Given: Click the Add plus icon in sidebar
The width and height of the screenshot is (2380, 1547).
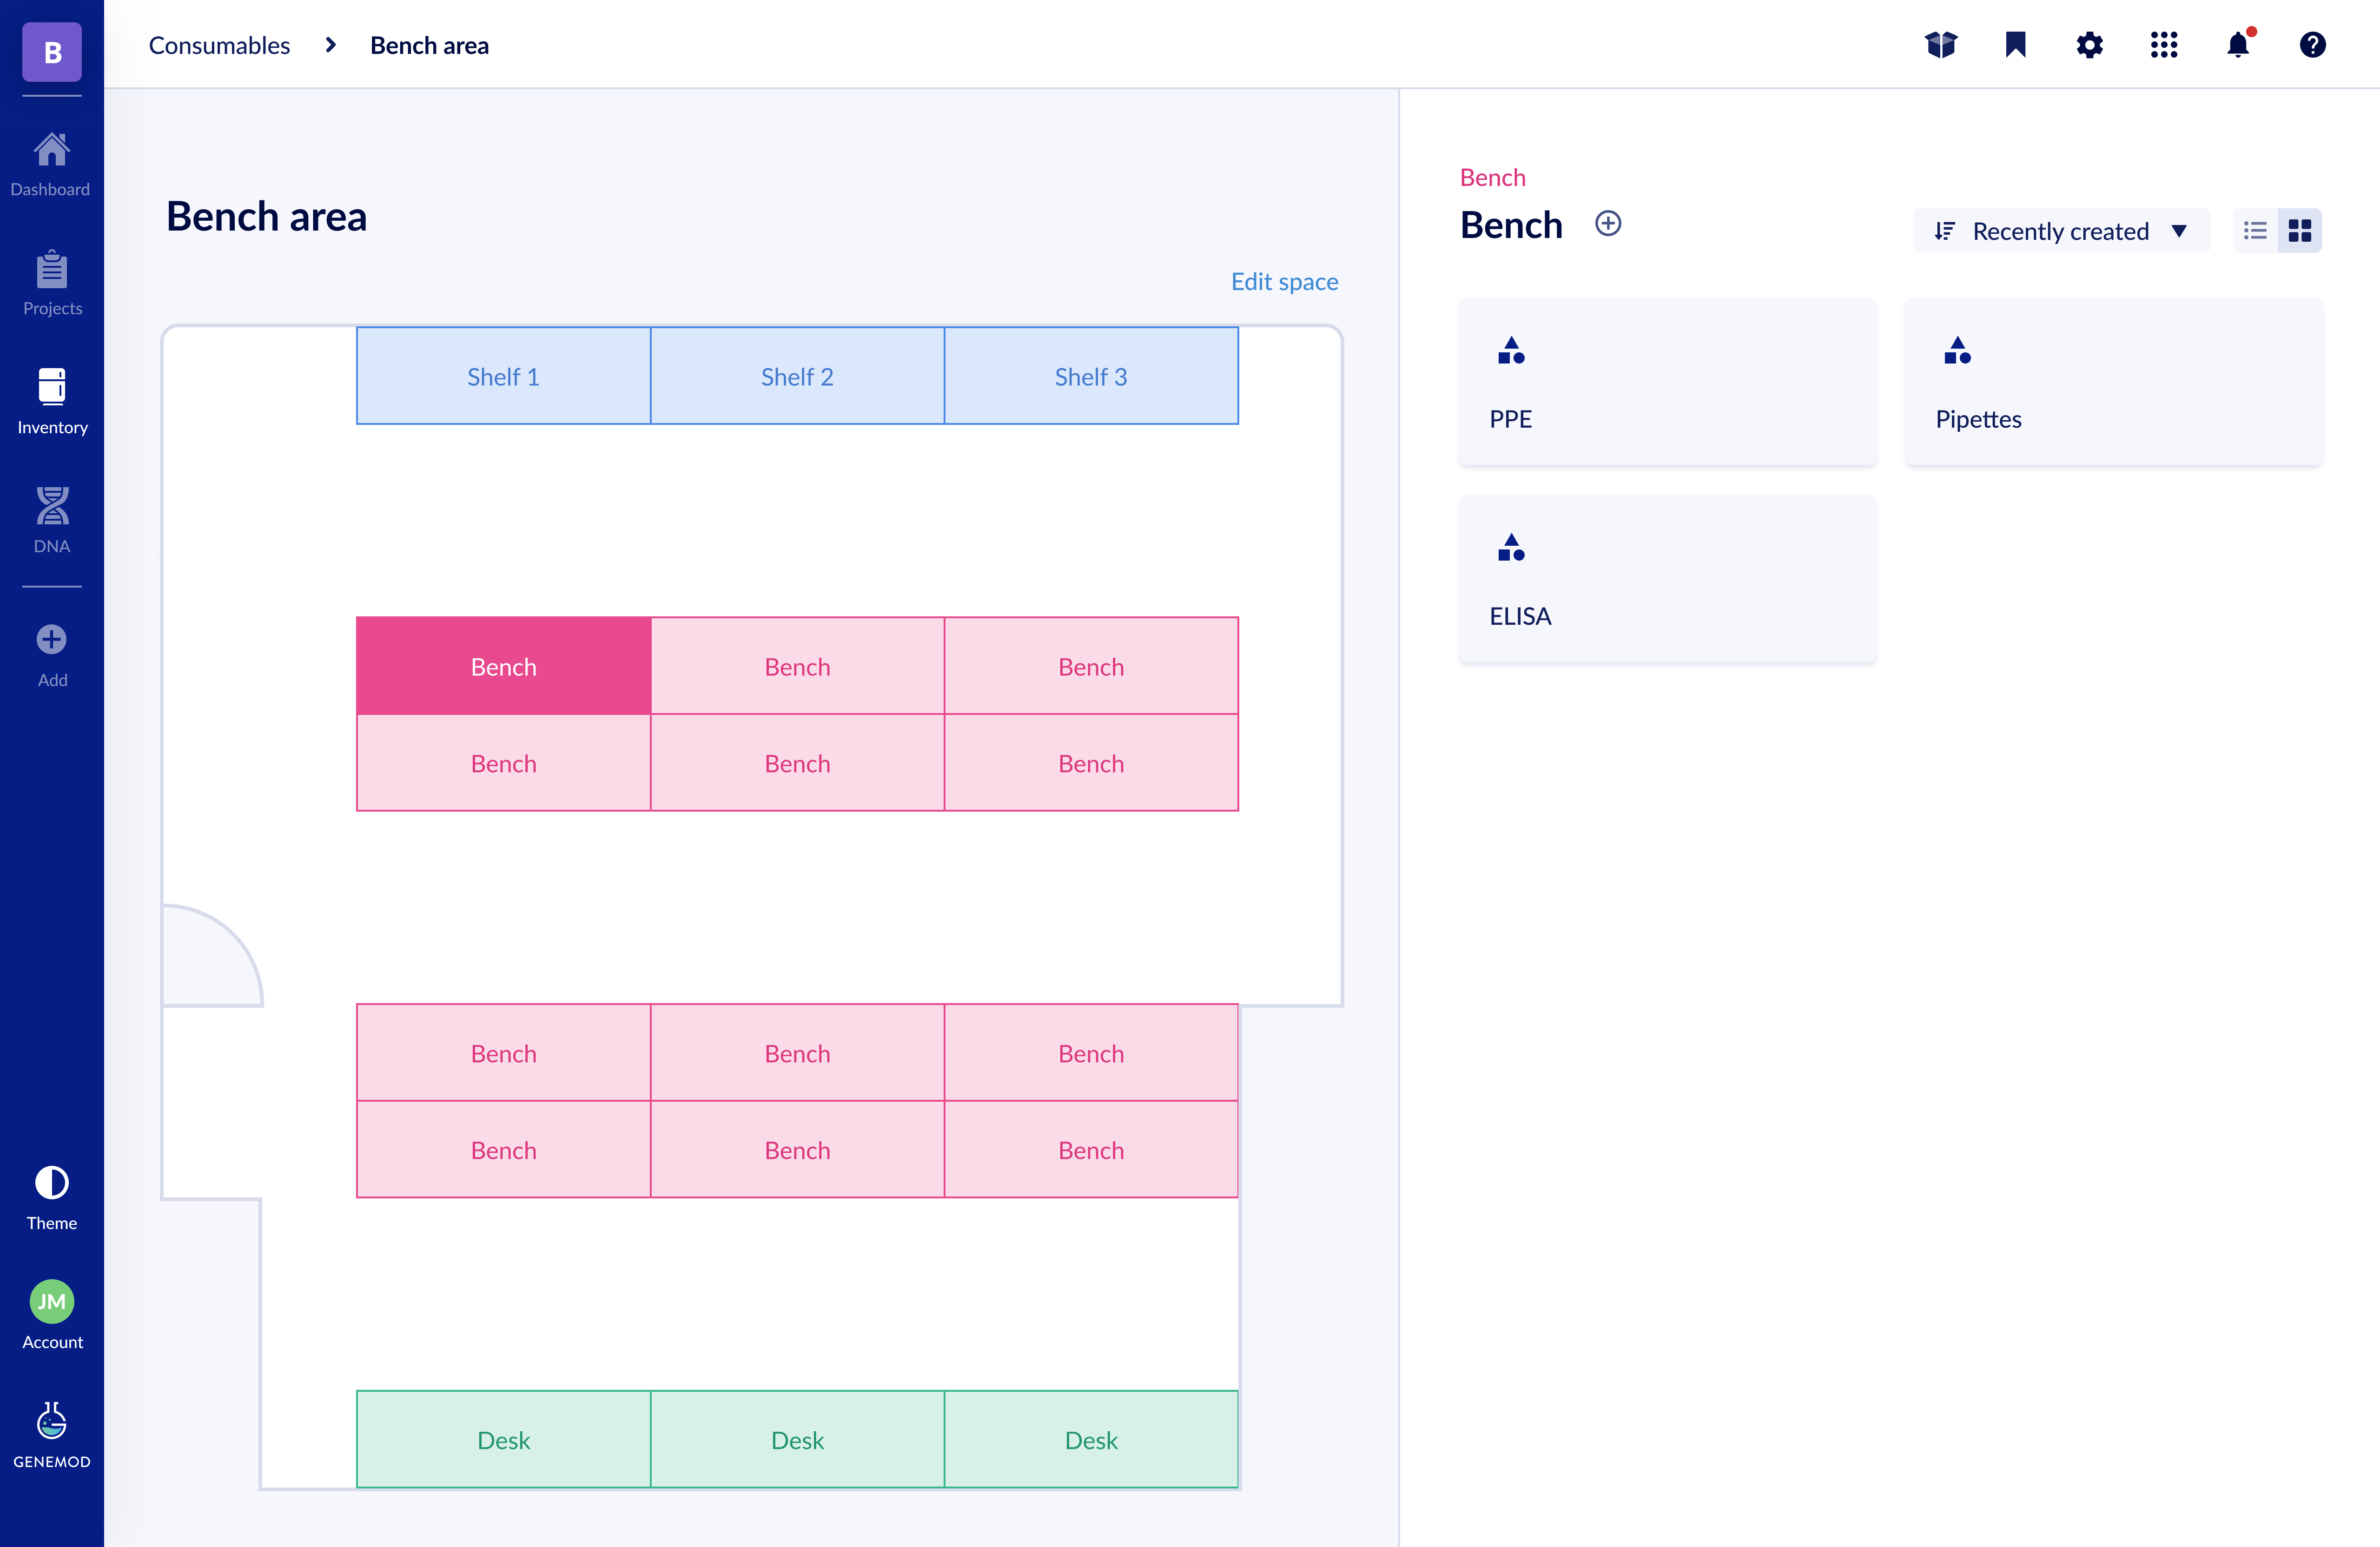Looking at the screenshot, I should pyautogui.click(x=51, y=640).
